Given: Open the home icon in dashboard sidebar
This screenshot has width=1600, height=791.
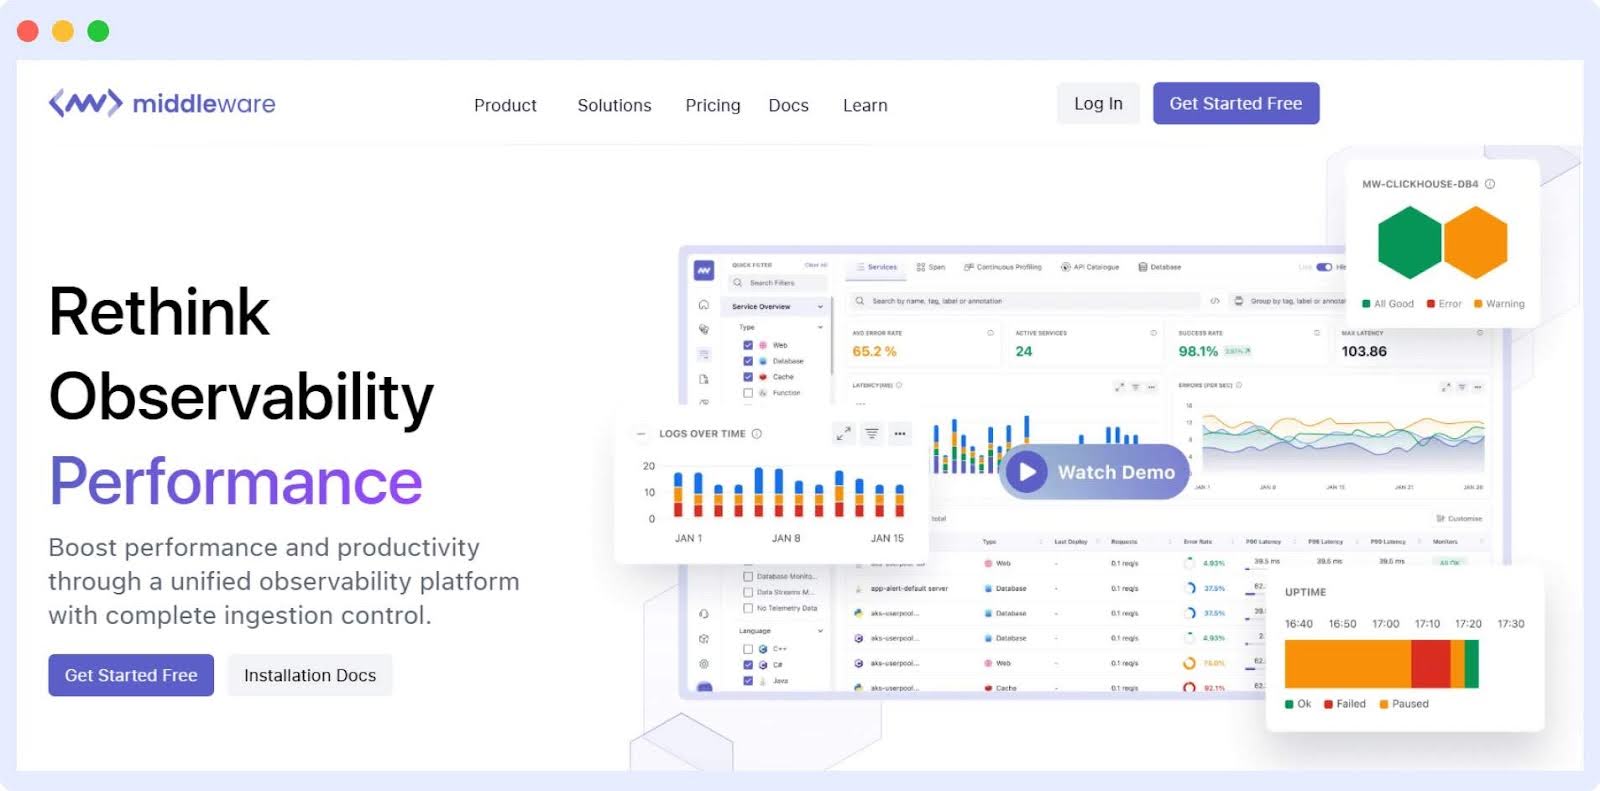Looking at the screenshot, I should (x=704, y=304).
